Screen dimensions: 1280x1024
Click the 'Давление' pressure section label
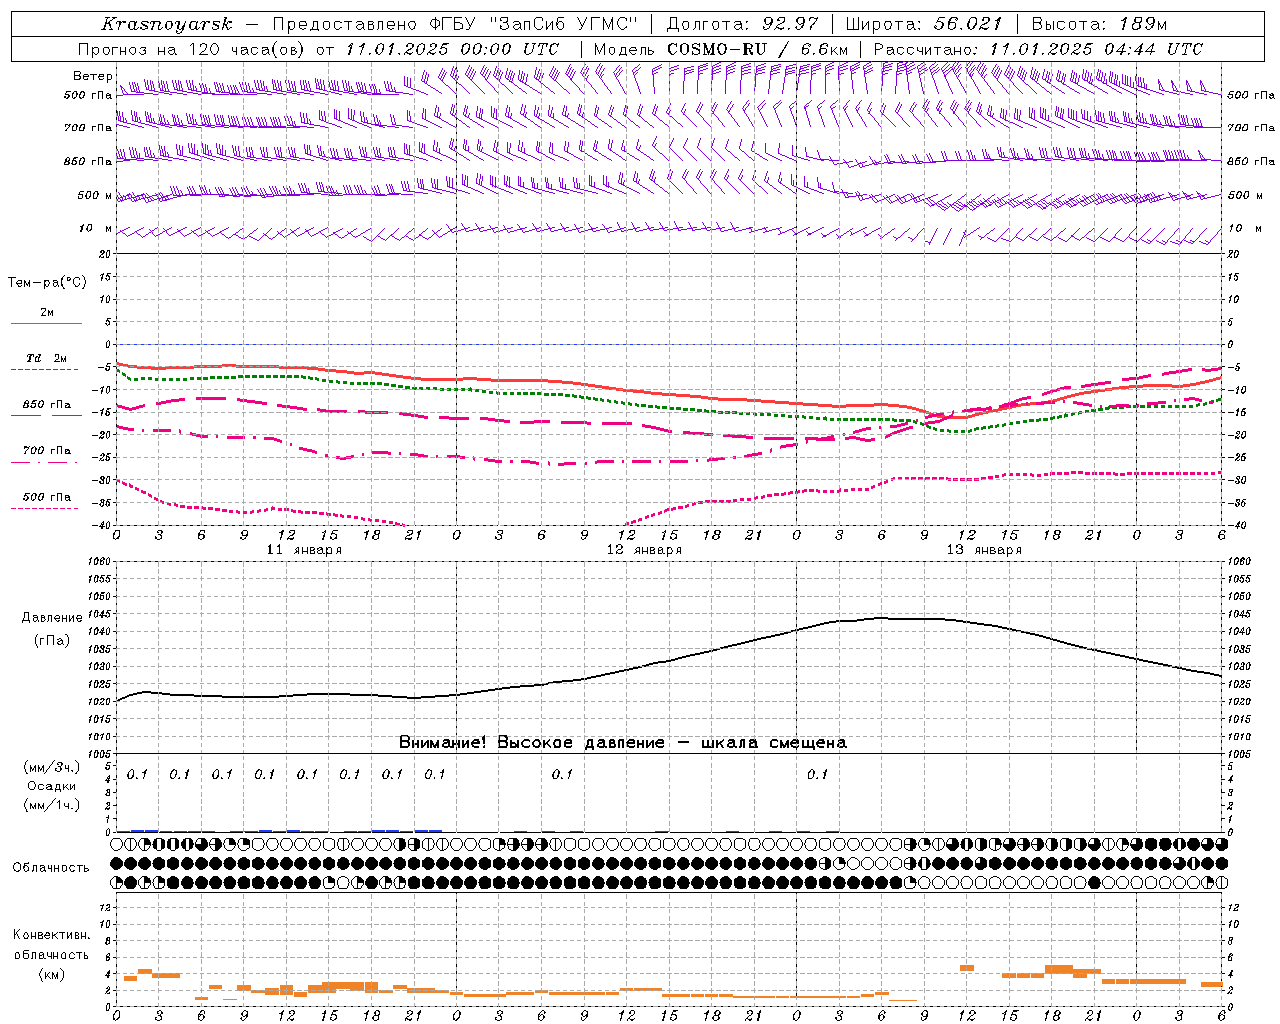pos(52,618)
